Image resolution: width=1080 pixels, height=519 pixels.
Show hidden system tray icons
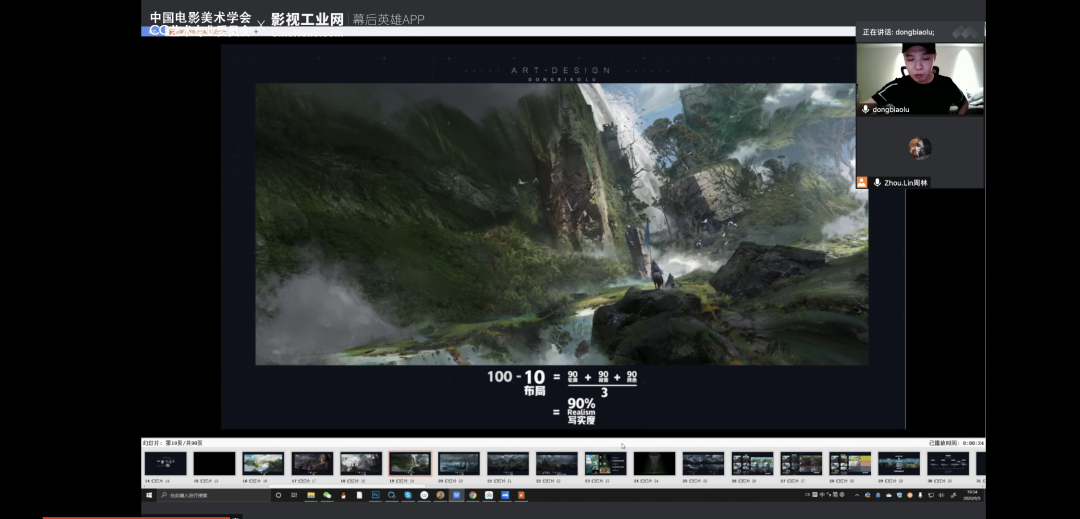pyautogui.click(x=857, y=495)
